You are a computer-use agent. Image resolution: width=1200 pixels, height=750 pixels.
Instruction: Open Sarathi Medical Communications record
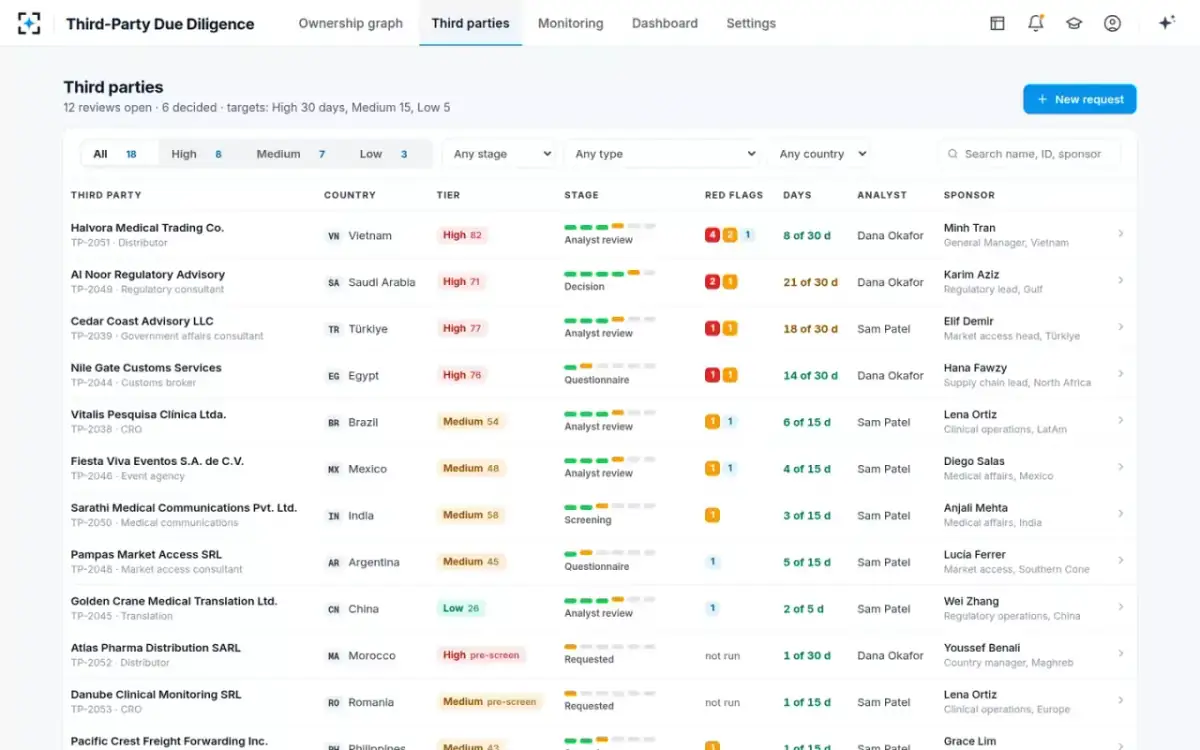point(184,508)
